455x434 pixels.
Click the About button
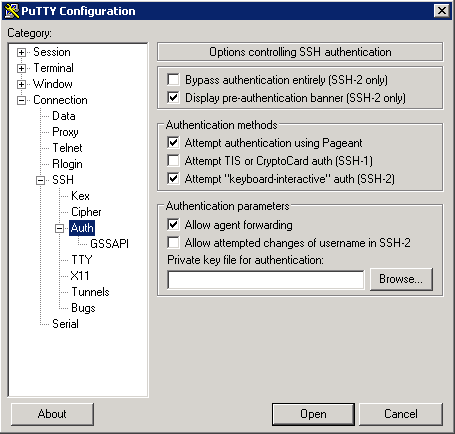(x=52, y=414)
